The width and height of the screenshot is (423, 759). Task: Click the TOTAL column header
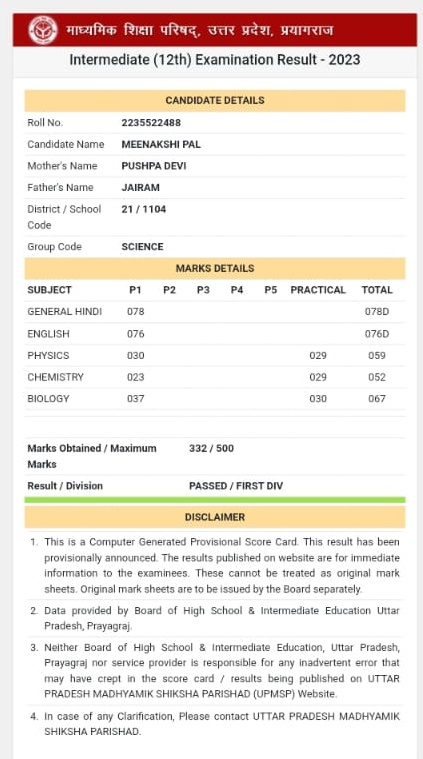(377, 290)
